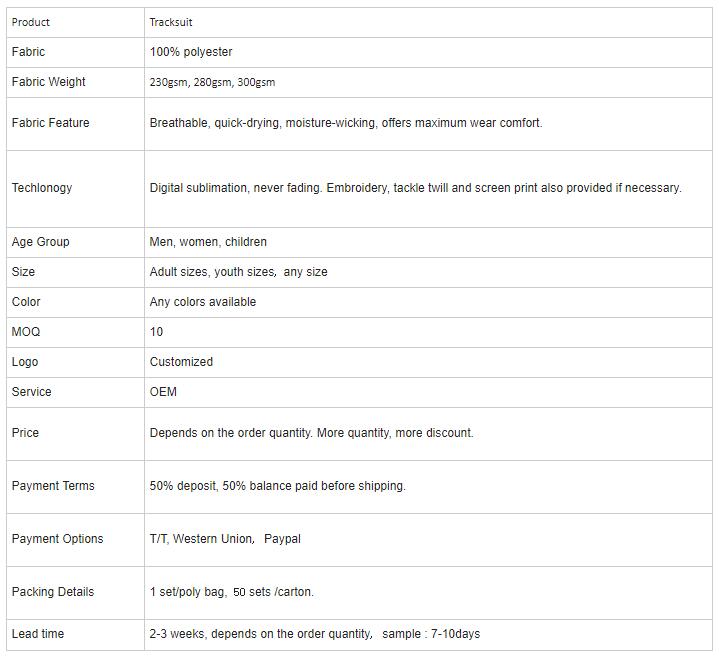Select the Fabric Feature label
Screen dimensions: 719x657
click(x=50, y=123)
